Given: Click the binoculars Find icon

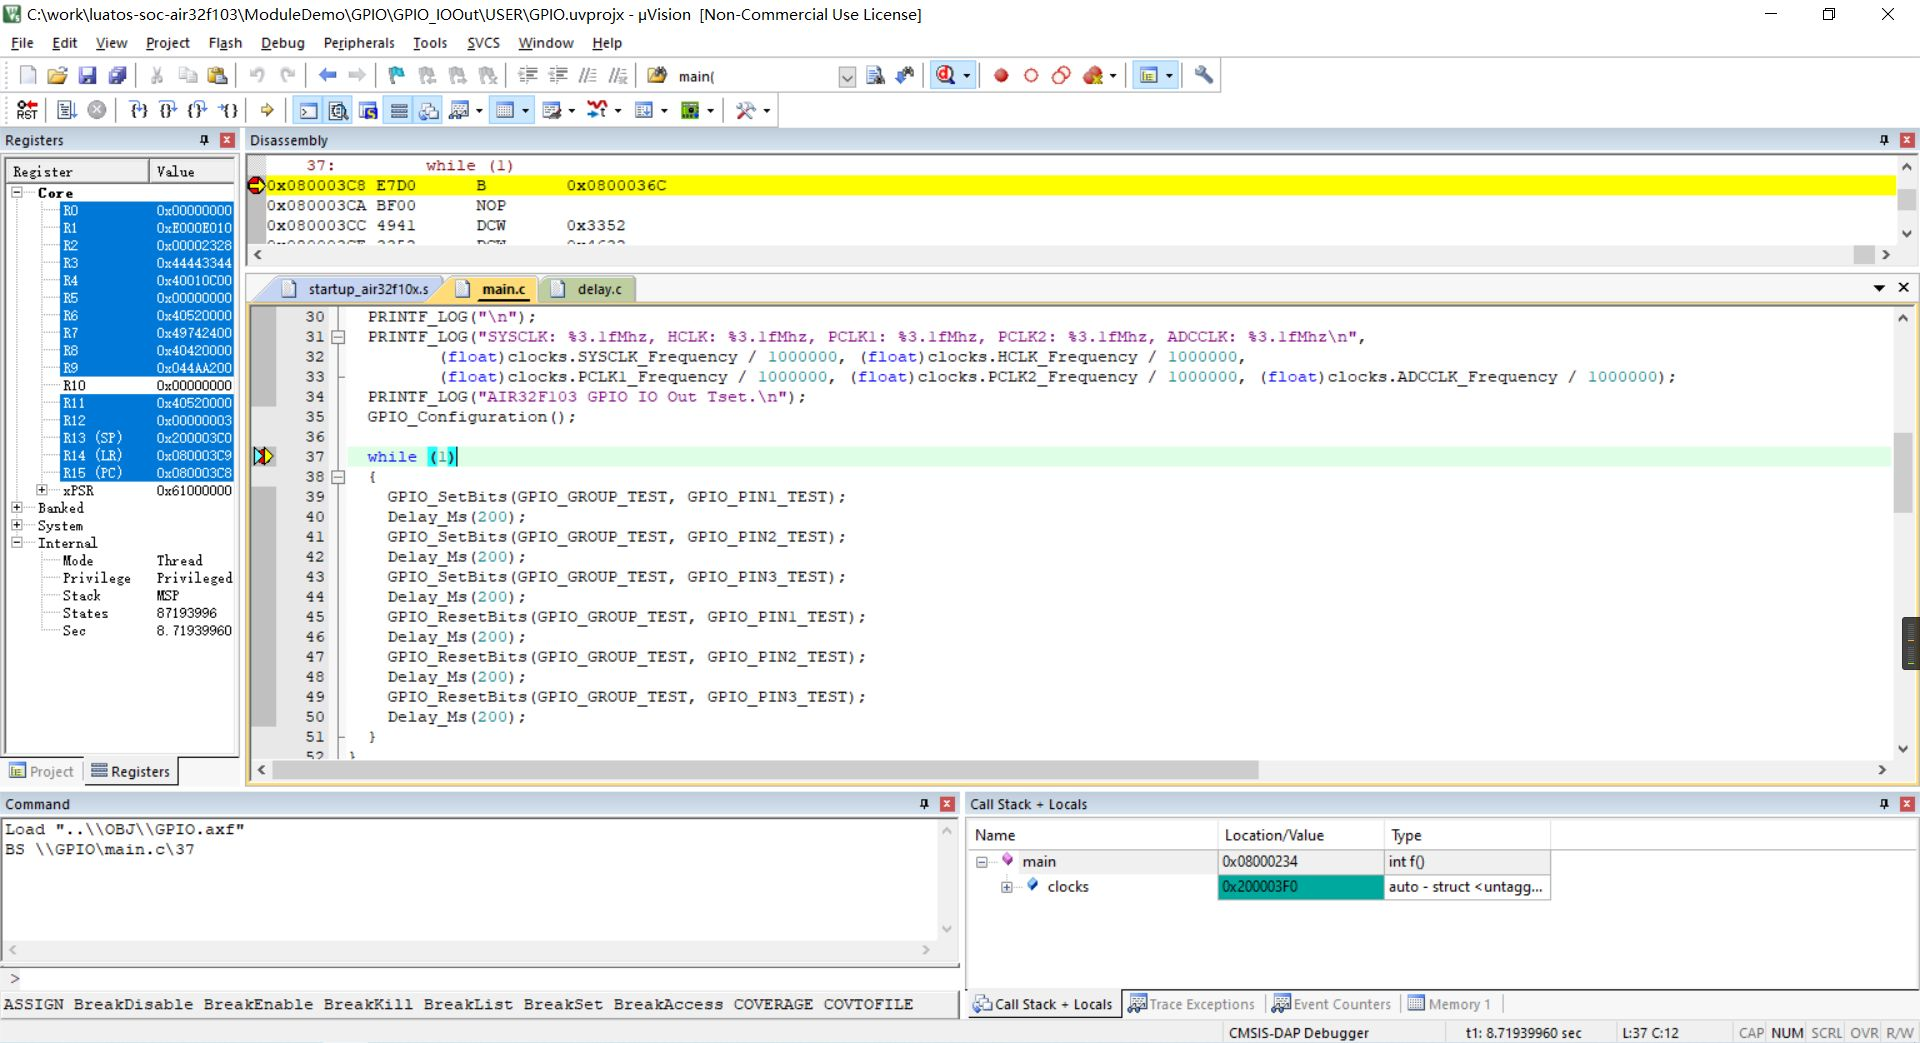Looking at the screenshot, I should 905,75.
